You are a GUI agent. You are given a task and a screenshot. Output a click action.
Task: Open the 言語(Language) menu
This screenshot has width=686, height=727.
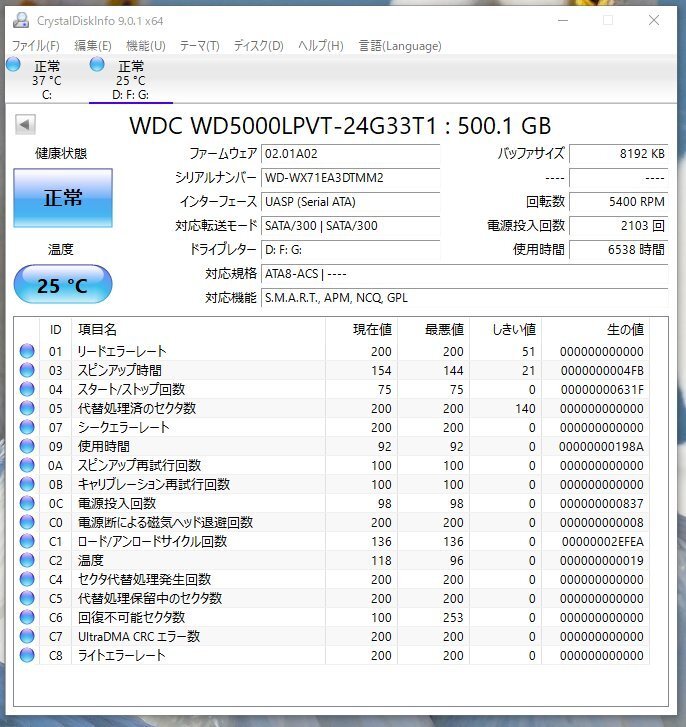click(x=400, y=45)
